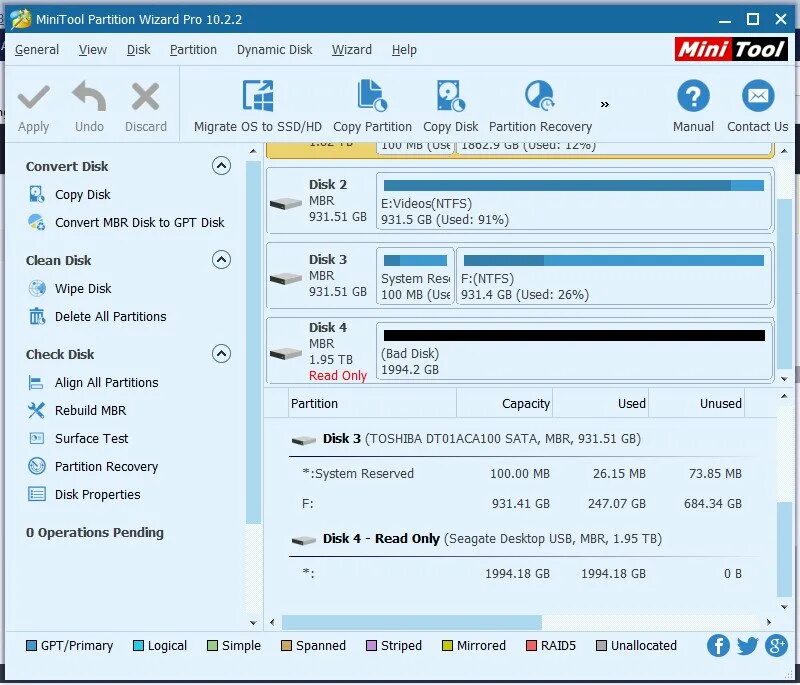Choose Copy Disk in left panel
This screenshot has width=800, height=685.
click(x=82, y=195)
